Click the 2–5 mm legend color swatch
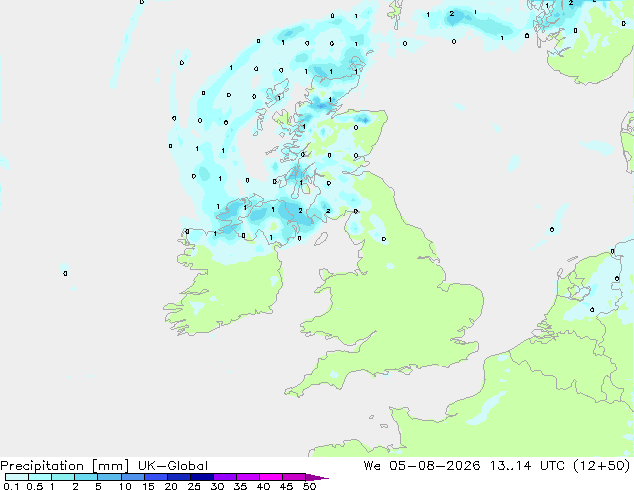This screenshot has width=634, height=490. point(86,477)
